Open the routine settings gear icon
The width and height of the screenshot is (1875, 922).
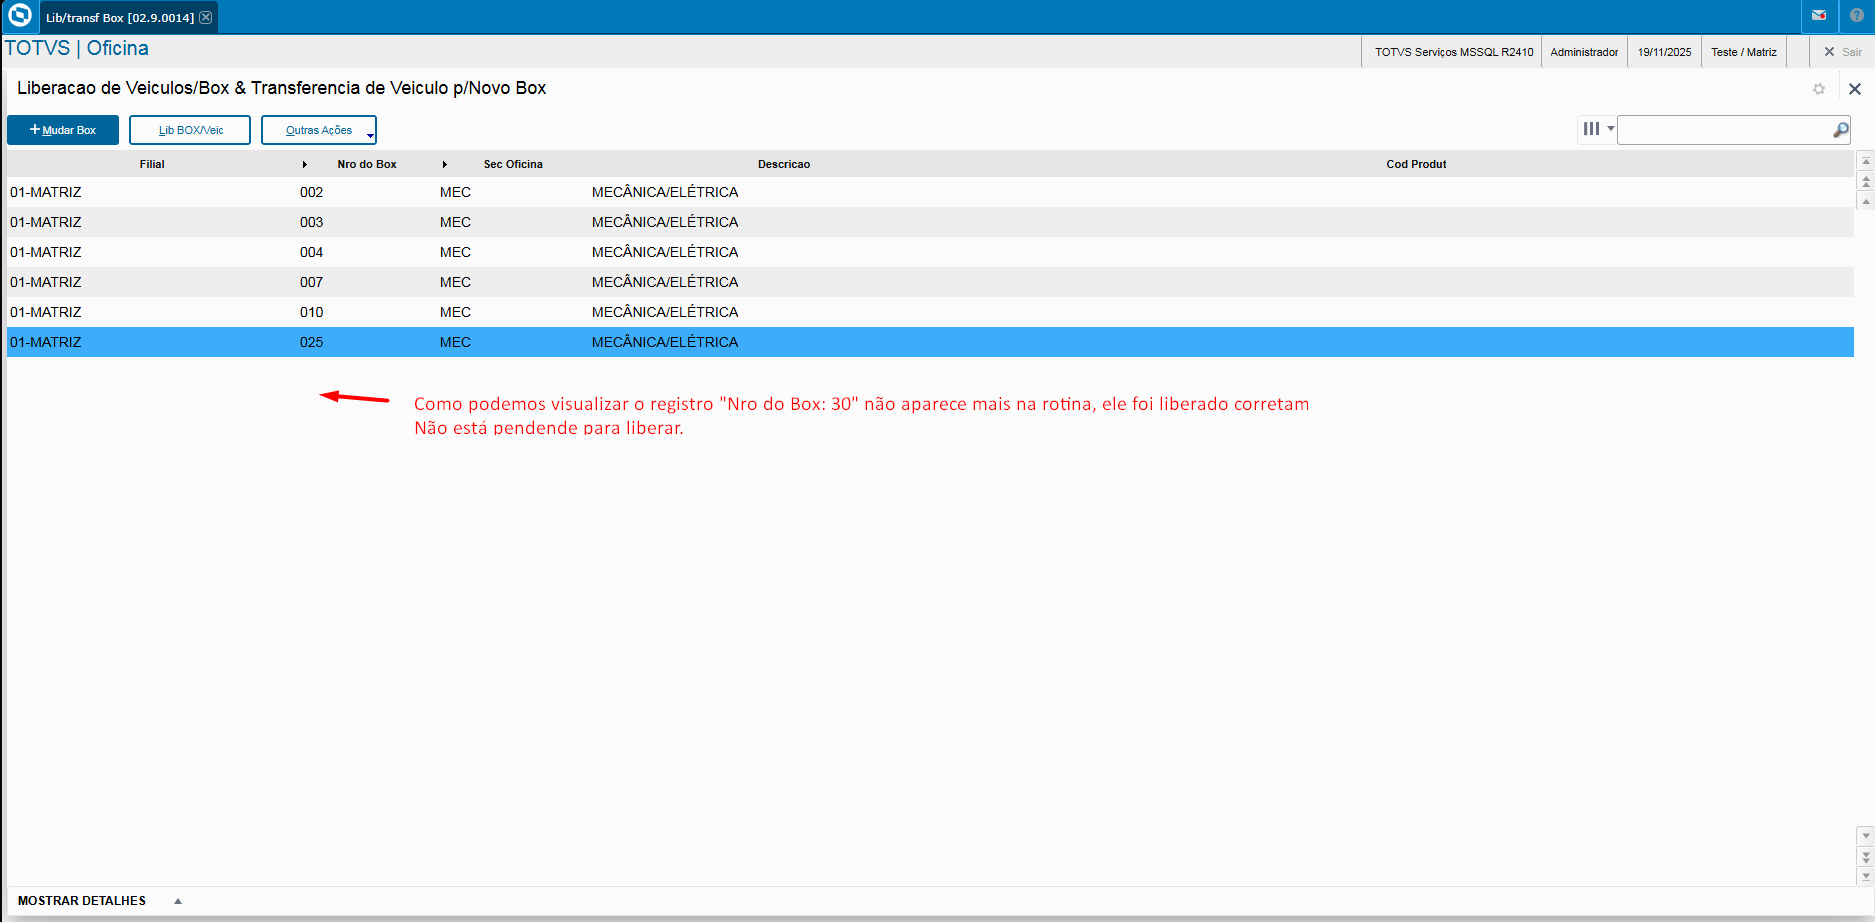1819,89
